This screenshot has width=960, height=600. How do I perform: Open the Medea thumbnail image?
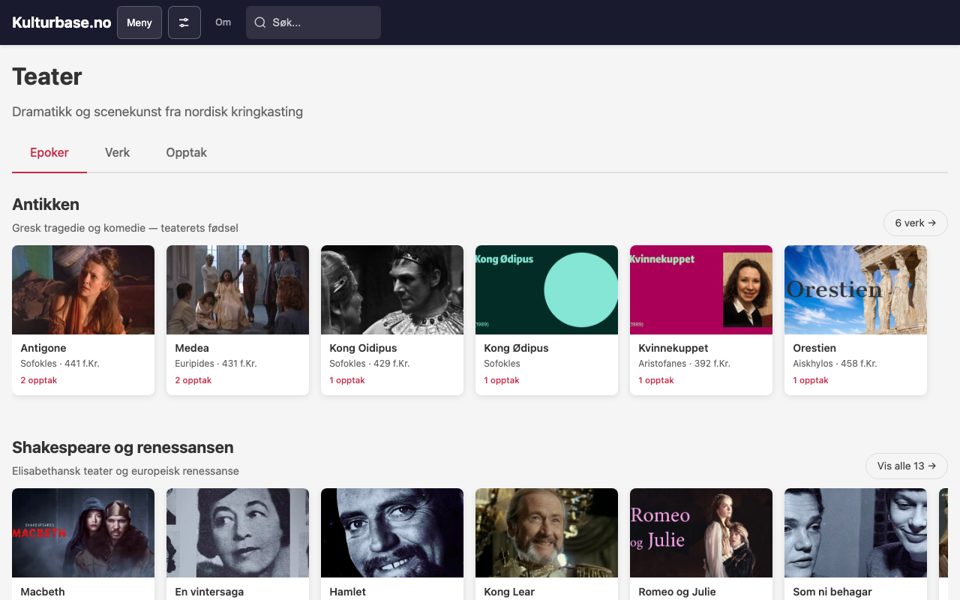click(x=238, y=290)
